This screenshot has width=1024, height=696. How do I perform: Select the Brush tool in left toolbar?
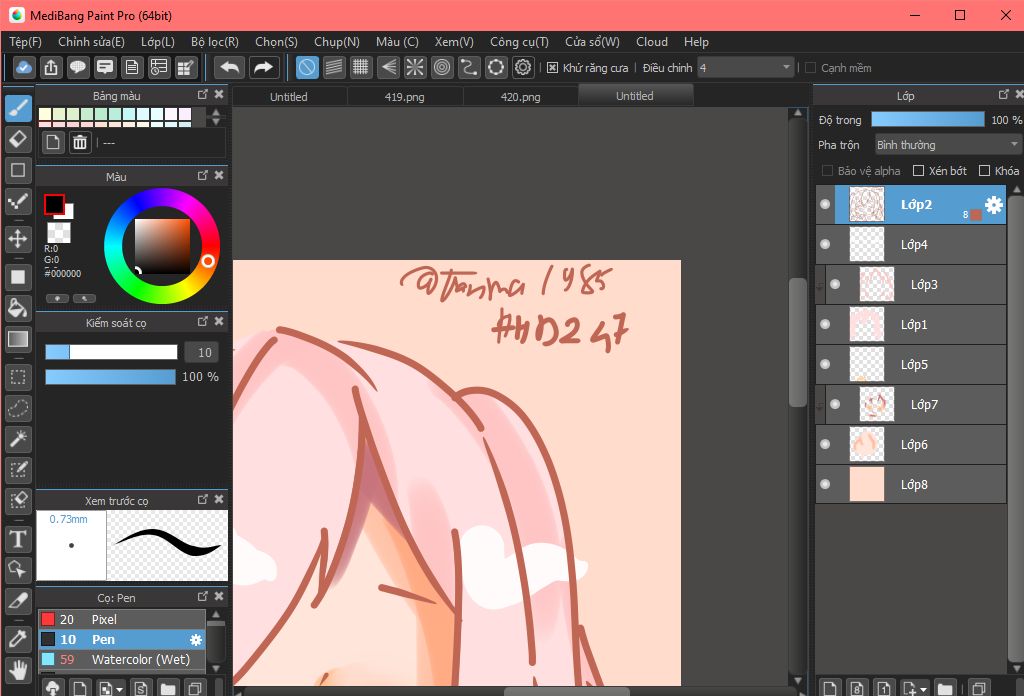click(18, 108)
